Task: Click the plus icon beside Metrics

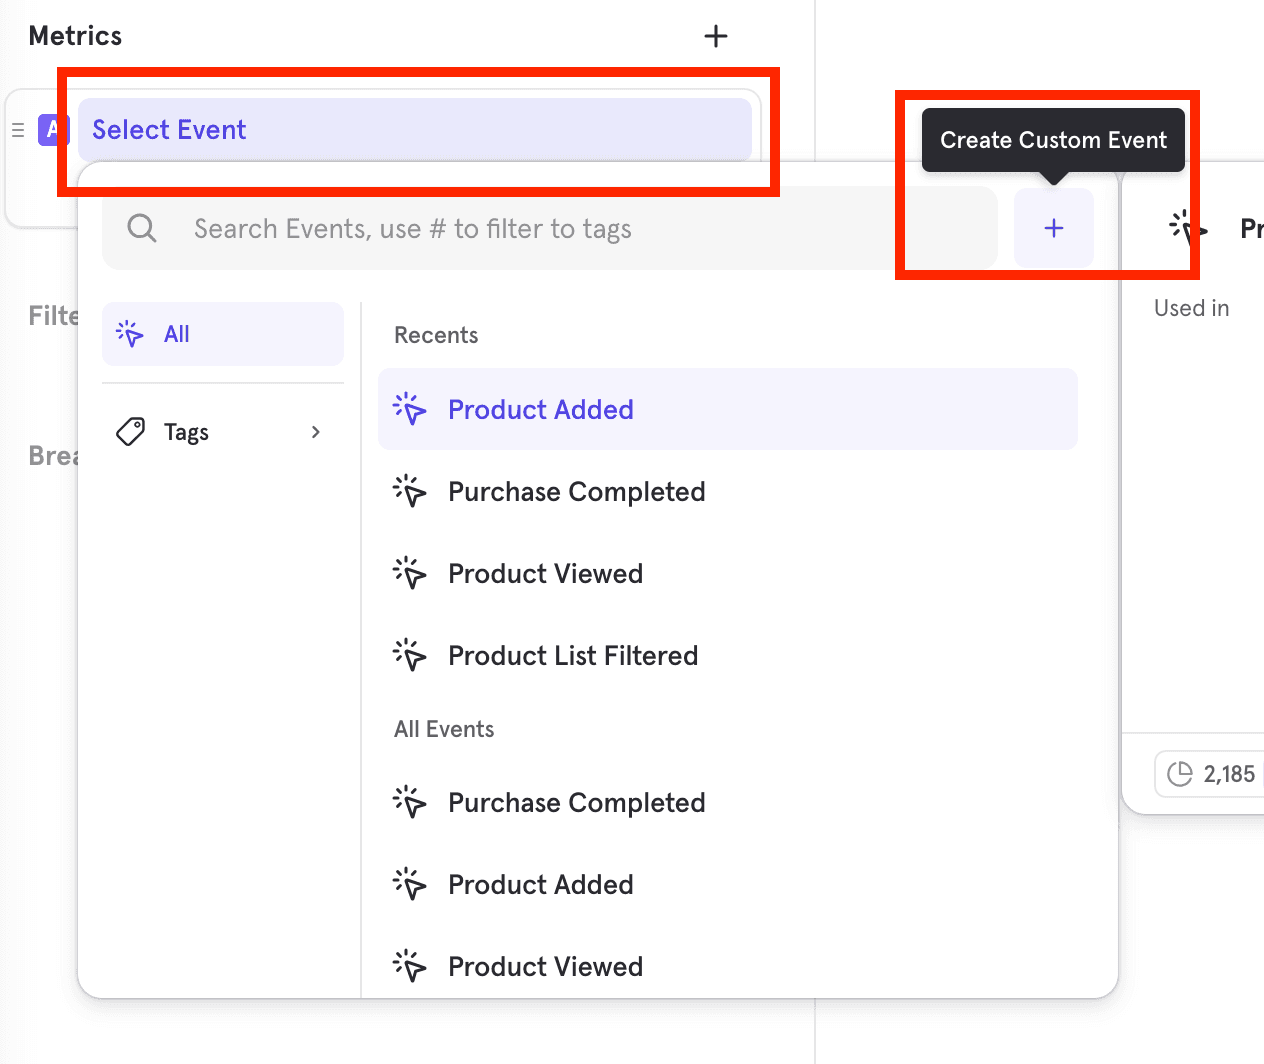Action: [x=716, y=37]
